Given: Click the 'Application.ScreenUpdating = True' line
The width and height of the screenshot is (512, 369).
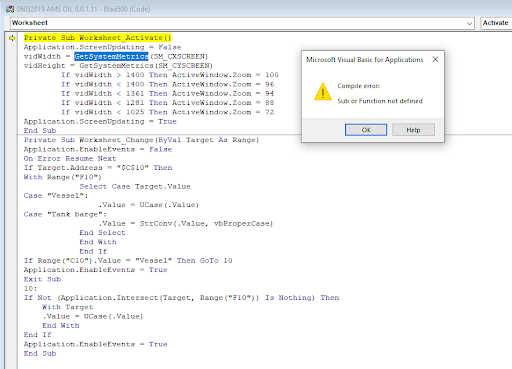Looking at the screenshot, I should pyautogui.click(x=100, y=121).
